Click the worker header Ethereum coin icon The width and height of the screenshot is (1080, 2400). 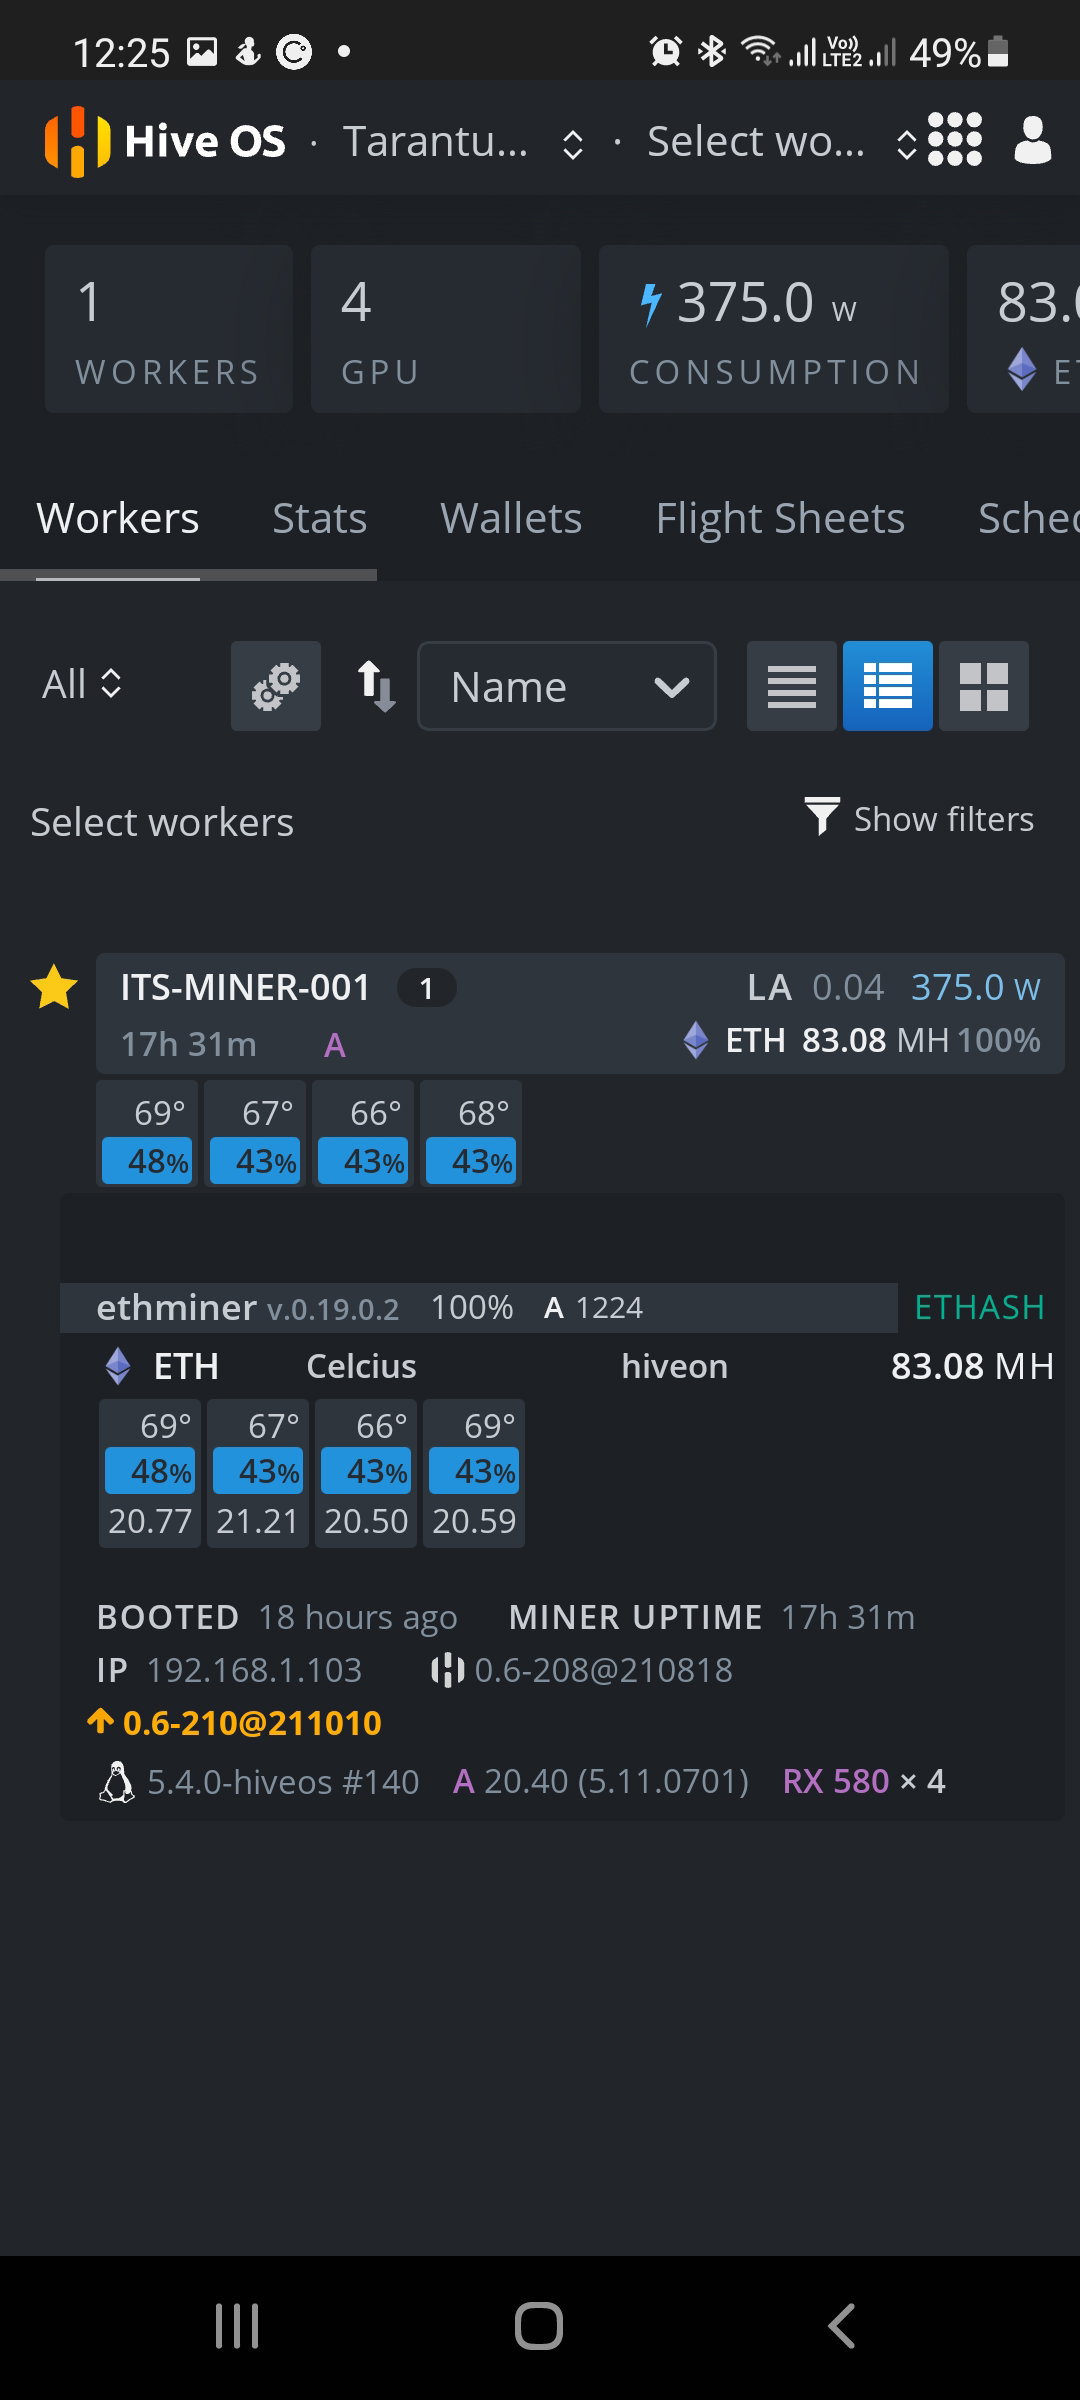(696, 1040)
